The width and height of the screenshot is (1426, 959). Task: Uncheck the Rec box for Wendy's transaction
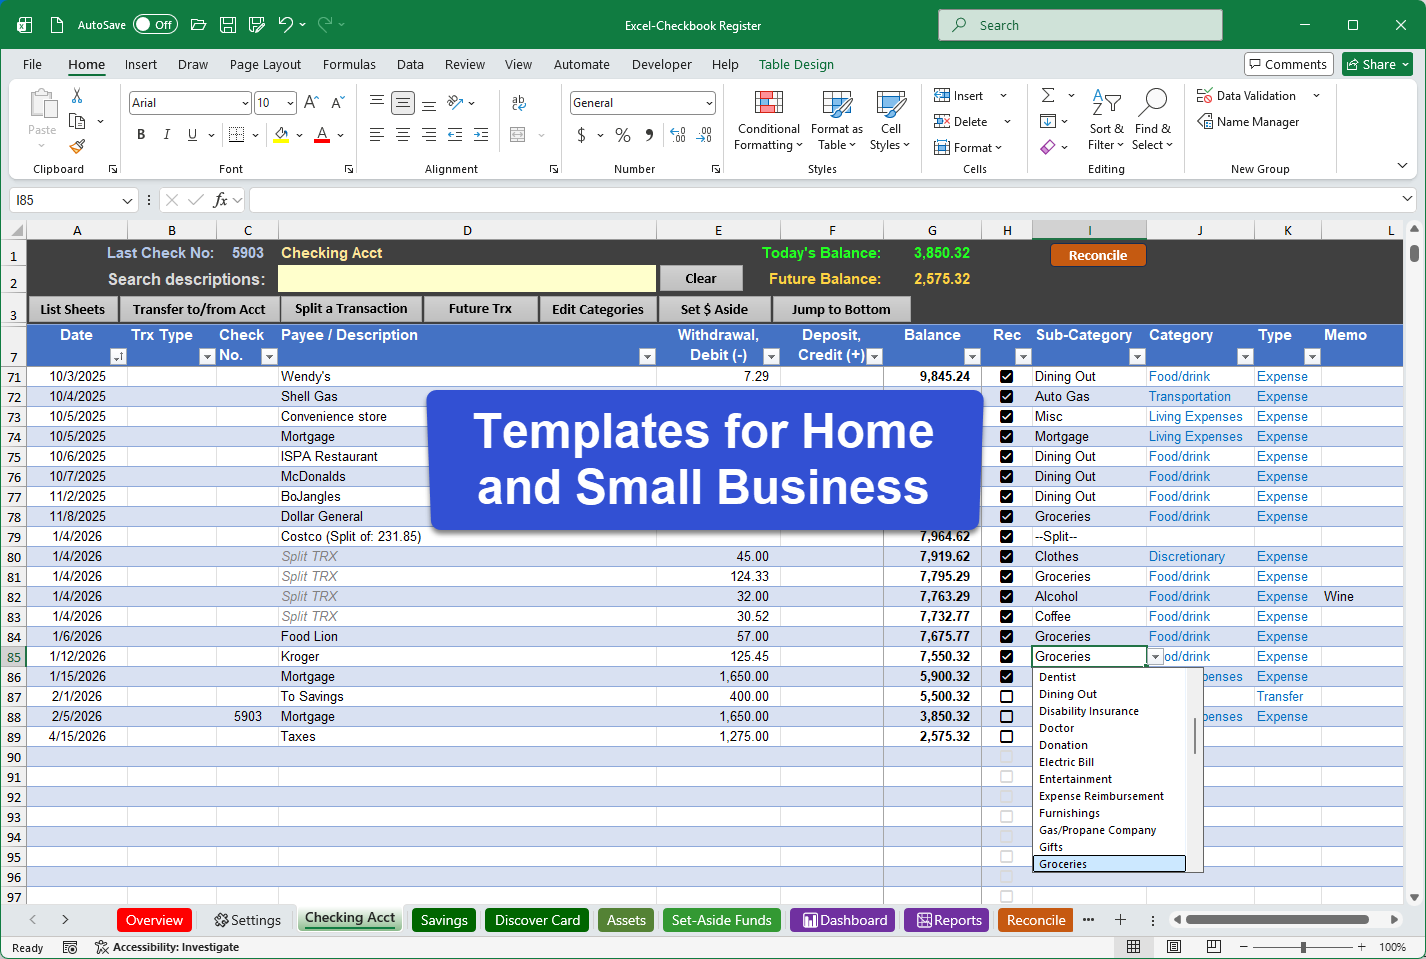(x=1007, y=376)
